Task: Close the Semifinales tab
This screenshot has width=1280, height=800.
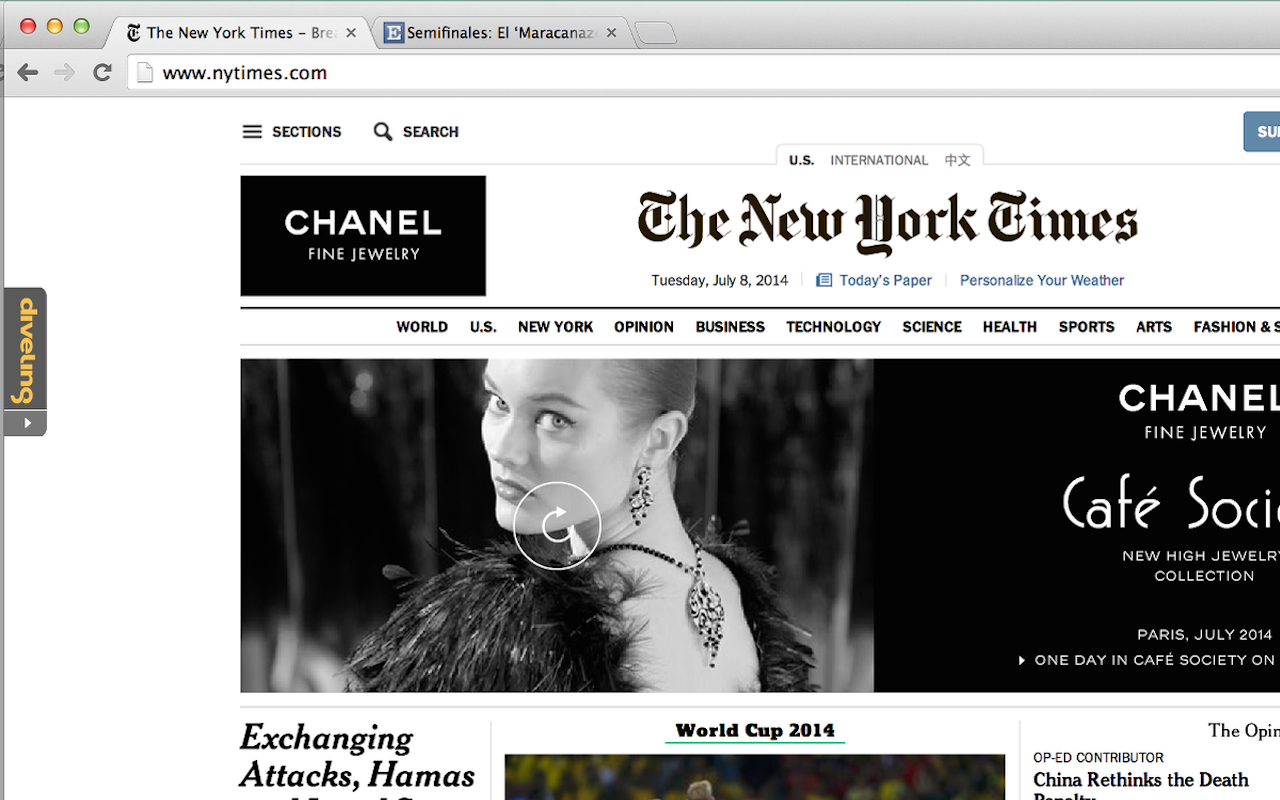Action: point(611,33)
